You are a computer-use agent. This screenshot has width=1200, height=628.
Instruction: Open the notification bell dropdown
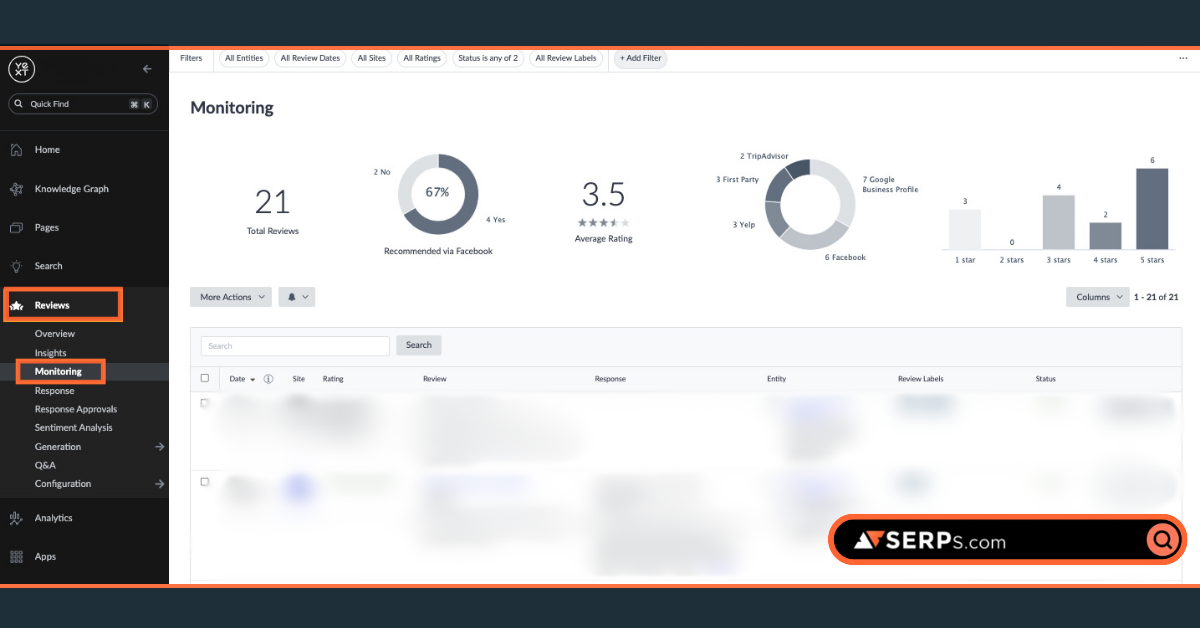[x=297, y=297]
